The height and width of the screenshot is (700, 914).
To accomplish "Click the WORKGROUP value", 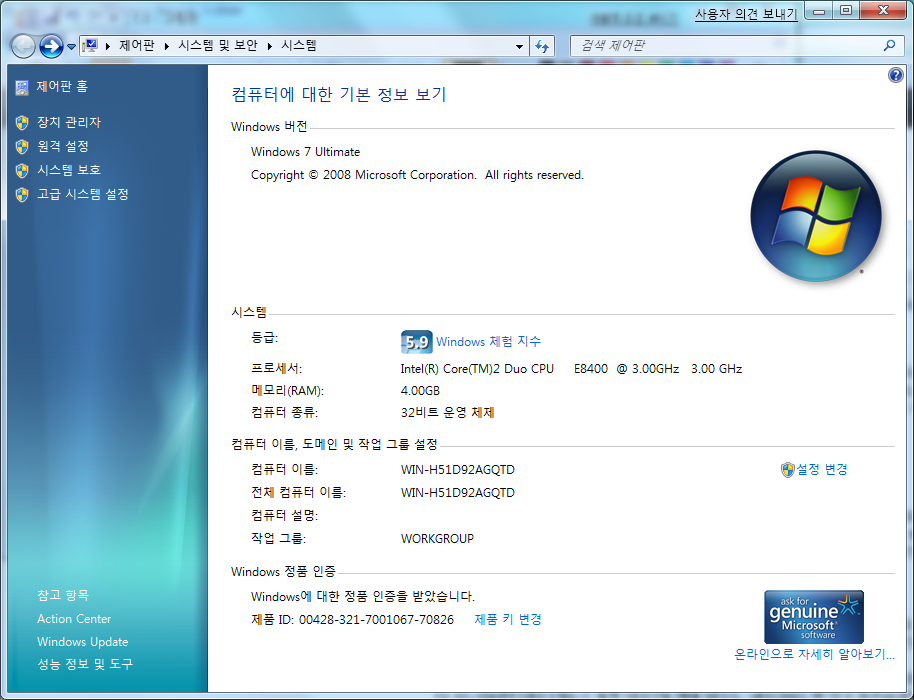I will (437, 539).
